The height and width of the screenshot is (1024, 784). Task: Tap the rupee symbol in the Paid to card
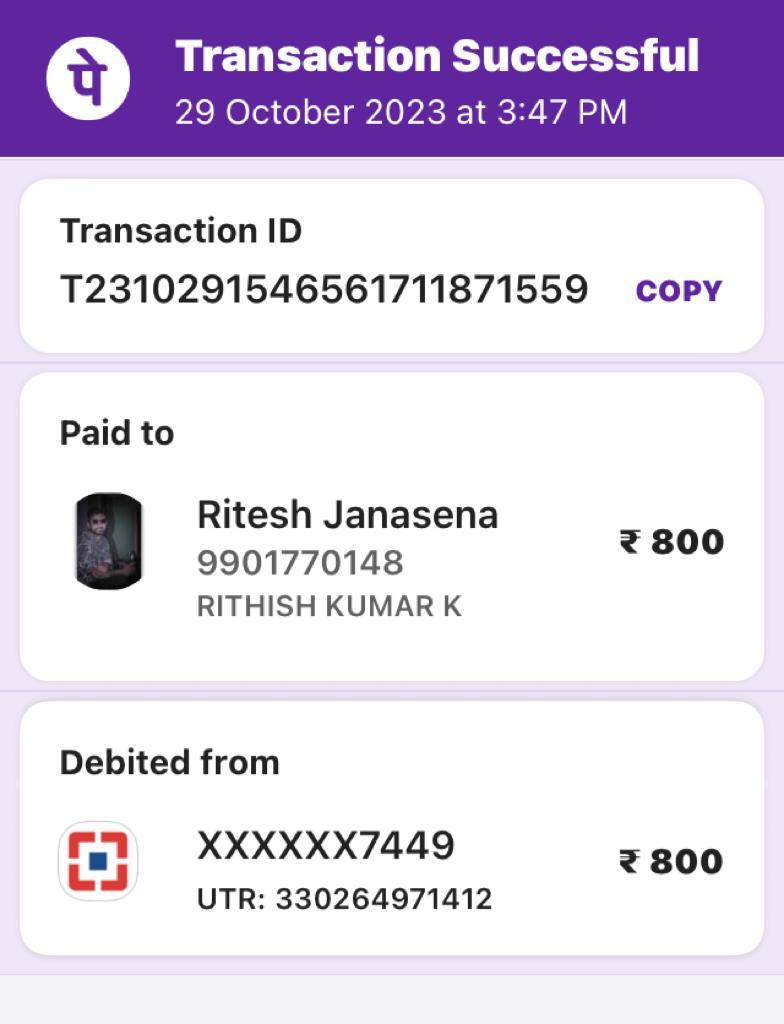[629, 542]
